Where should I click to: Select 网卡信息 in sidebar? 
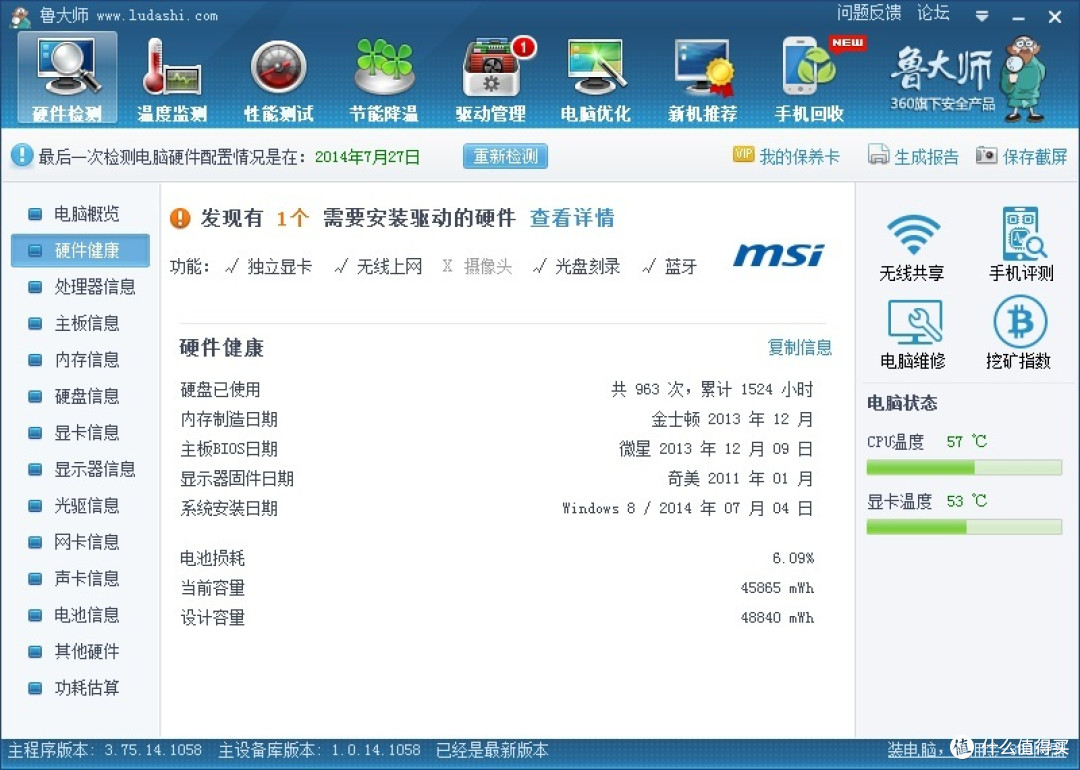coord(80,543)
